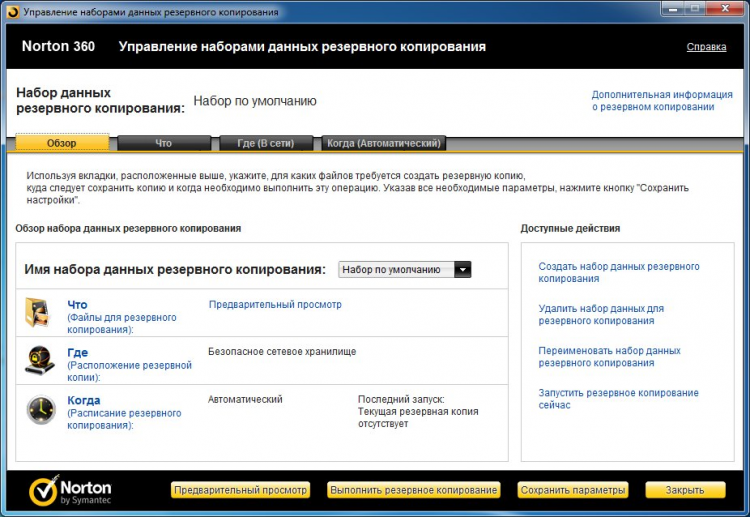
Task: Click the locked globe icon beside Где
Action: point(40,360)
